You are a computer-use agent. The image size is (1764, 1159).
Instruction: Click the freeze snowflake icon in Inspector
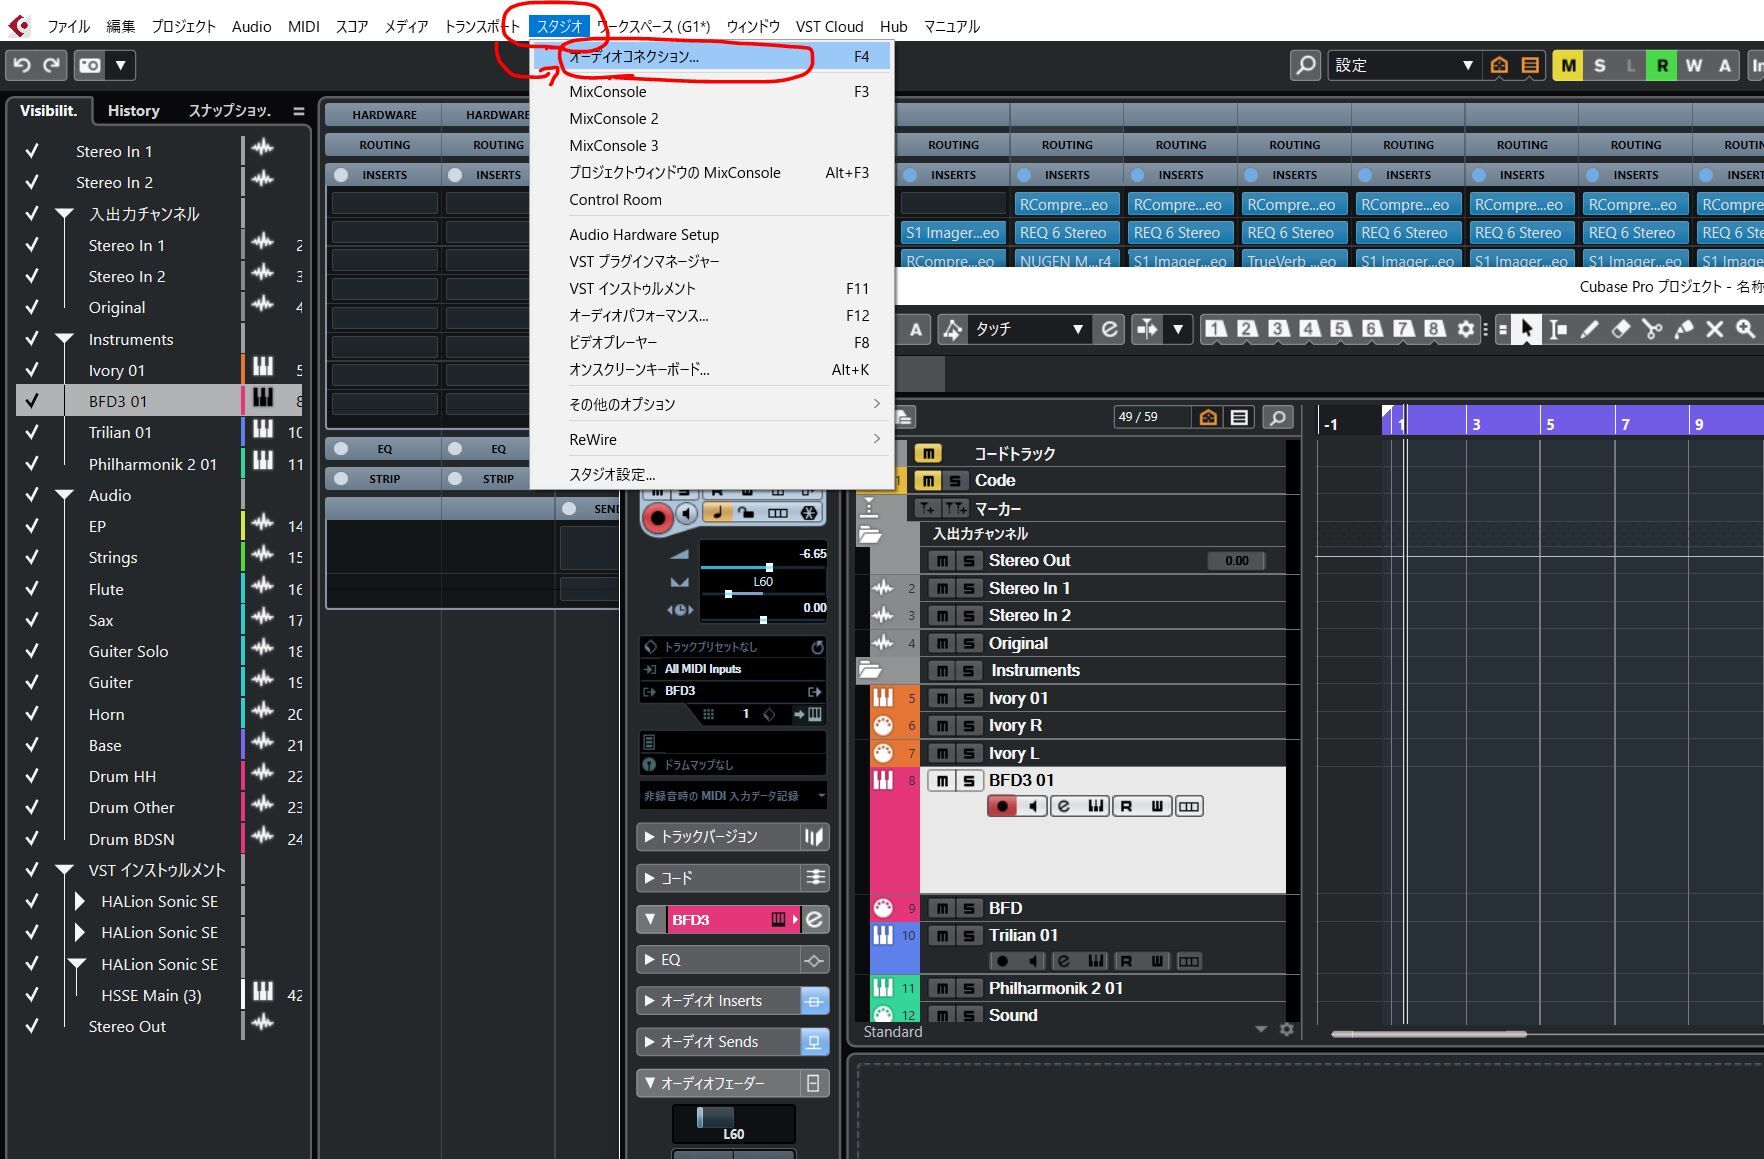809,513
